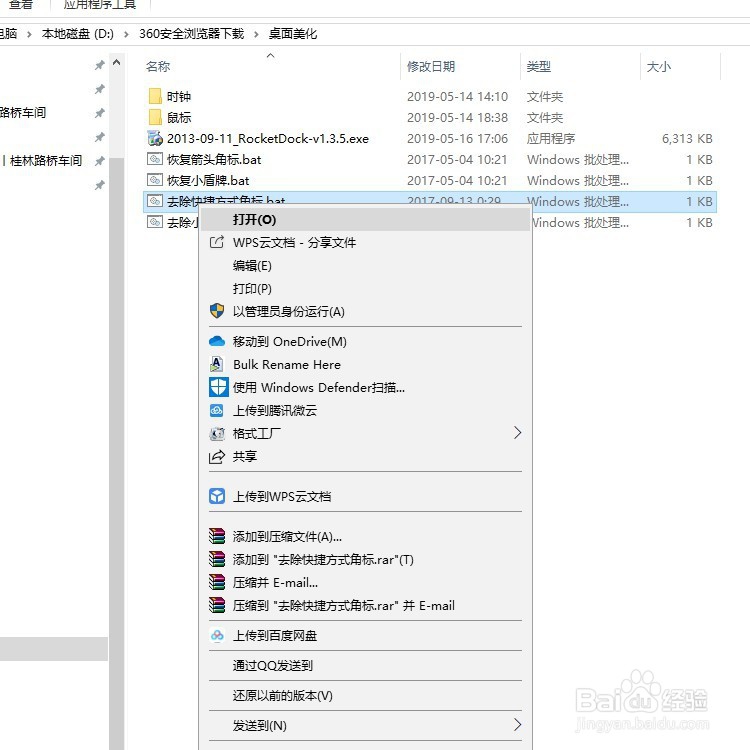Click the WinRAR icon beside 添加到压缩文件
The image size is (750, 750).
point(217,536)
